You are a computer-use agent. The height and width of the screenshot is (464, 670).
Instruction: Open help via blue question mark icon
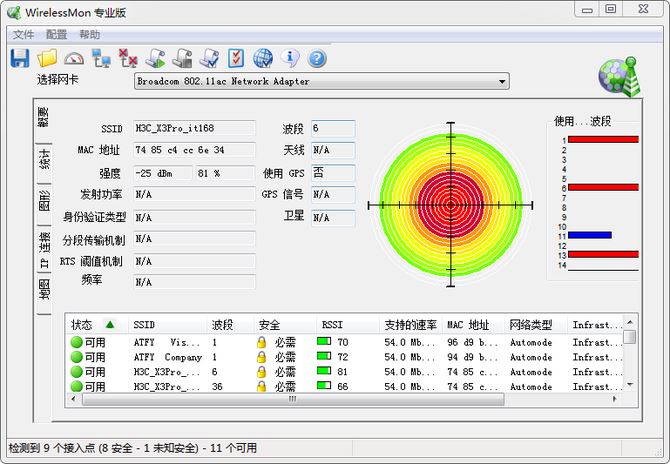point(317,59)
